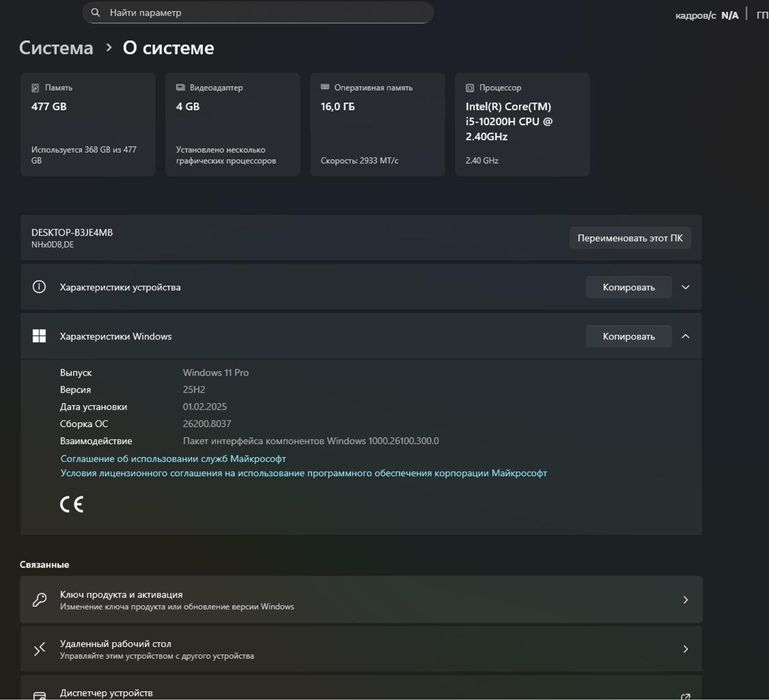The width and height of the screenshot is (769, 700).
Task: Click the 'Связанные' section heading
Action: pos(44,565)
